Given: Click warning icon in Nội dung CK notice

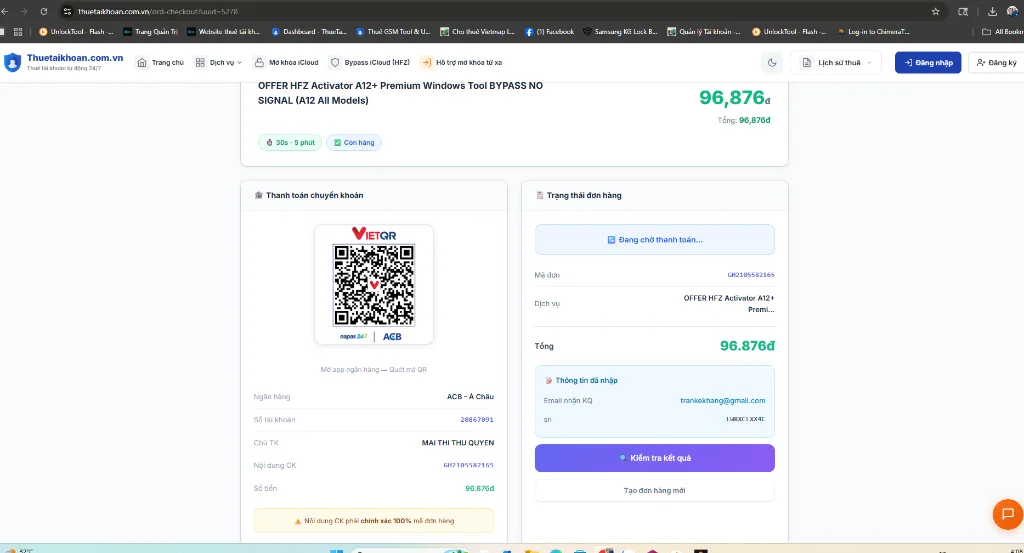Looking at the screenshot, I should 298,521.
